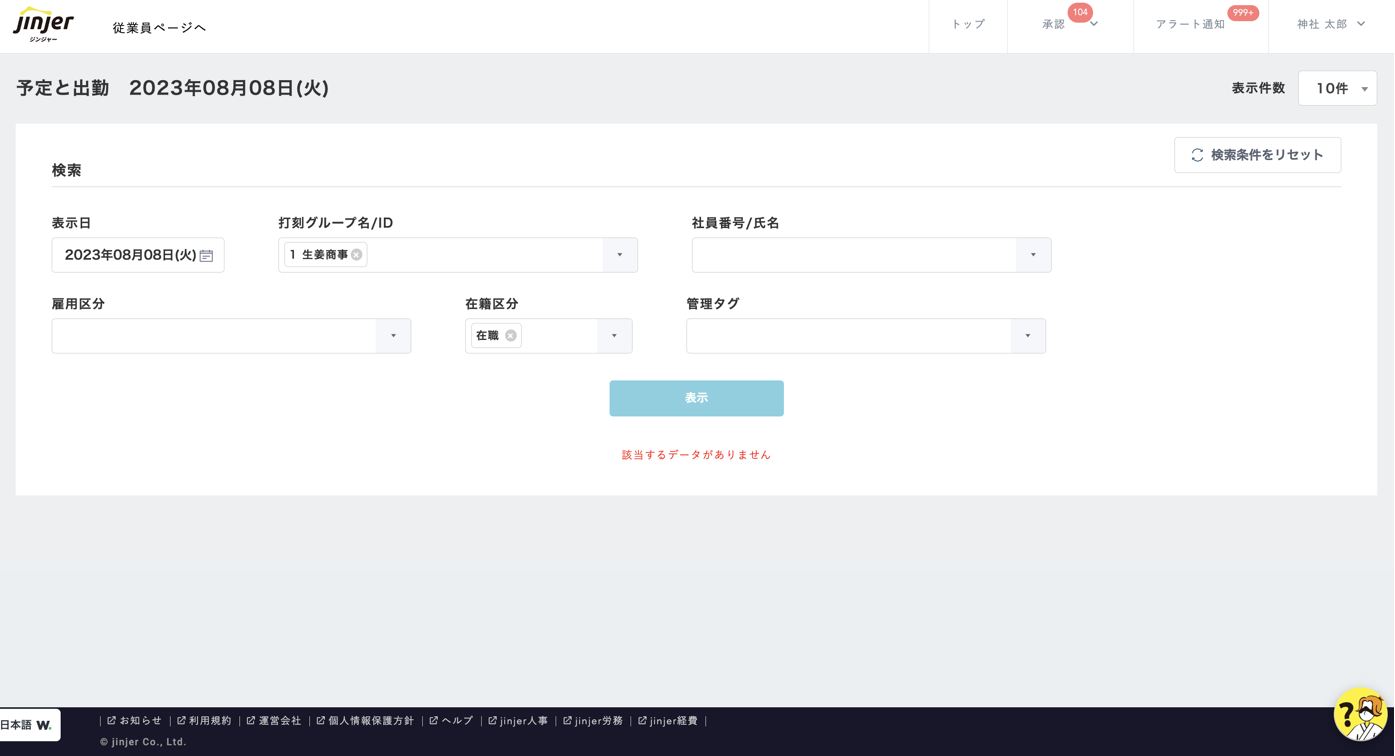Open the 在籍区分 dropdown arrow
This screenshot has width=1395, height=756.
click(614, 336)
